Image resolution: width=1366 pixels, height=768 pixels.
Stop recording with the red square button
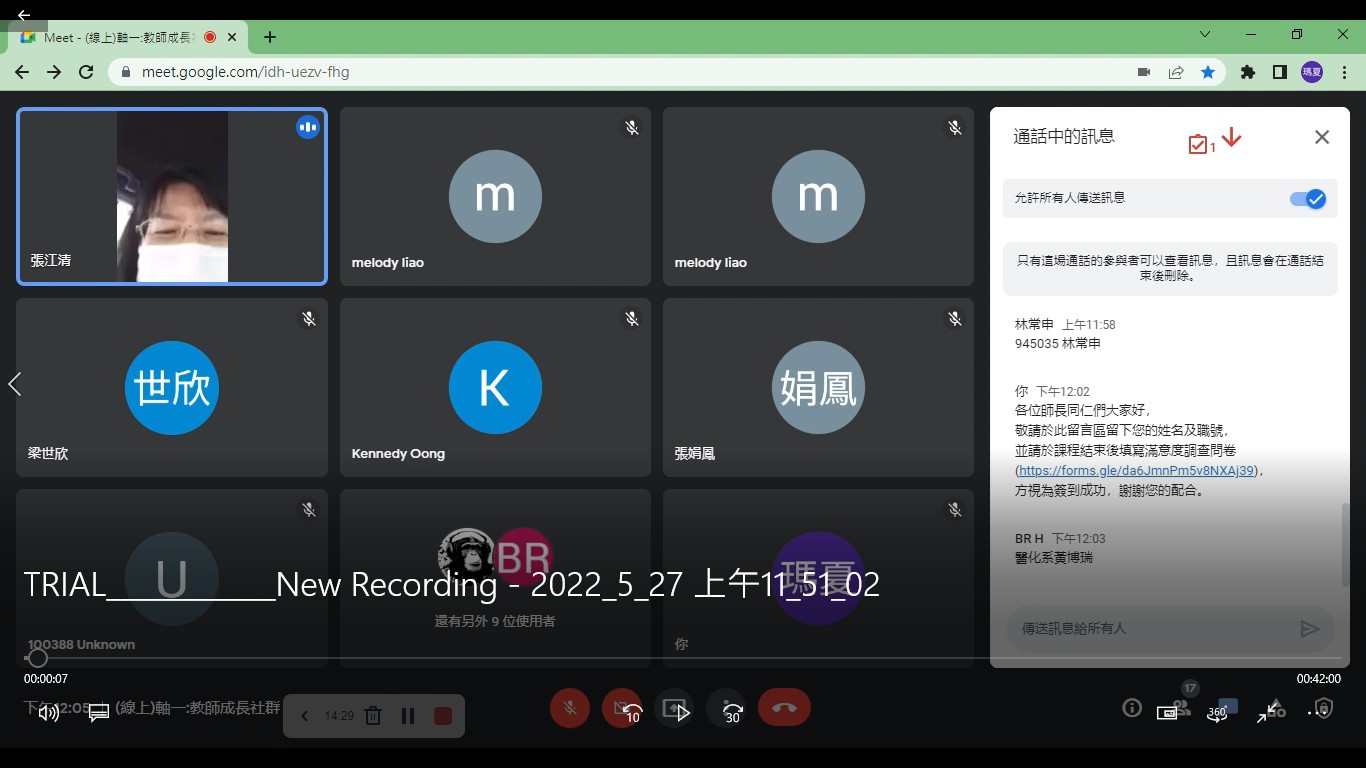click(x=442, y=716)
